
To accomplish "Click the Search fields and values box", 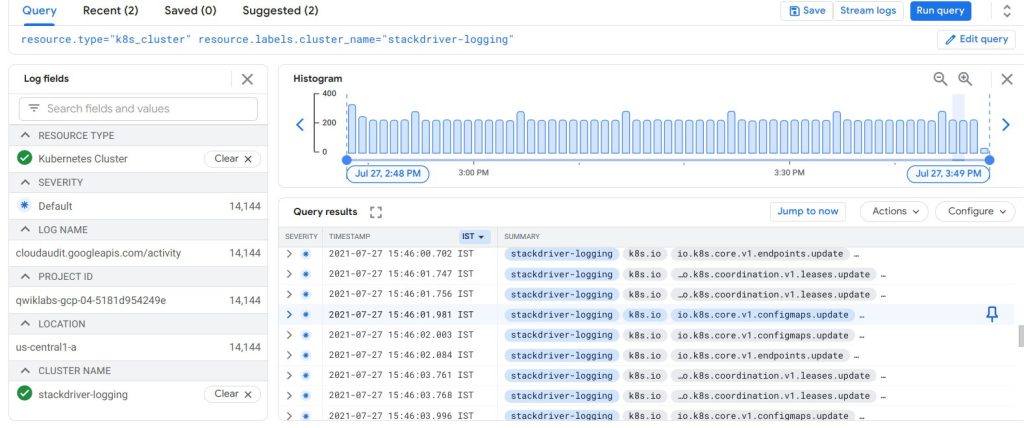I will 138,108.
